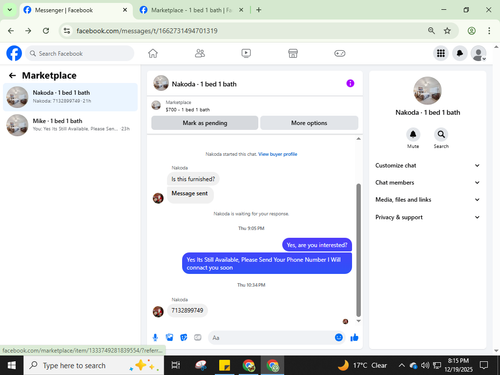Viewport: 500px width, 375px height.
Task: Open conversation information purple icon
Action: click(350, 83)
